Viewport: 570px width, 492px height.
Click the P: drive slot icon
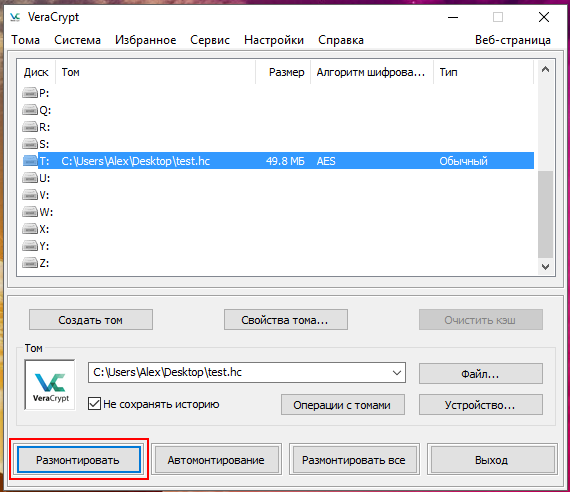[x=30, y=93]
